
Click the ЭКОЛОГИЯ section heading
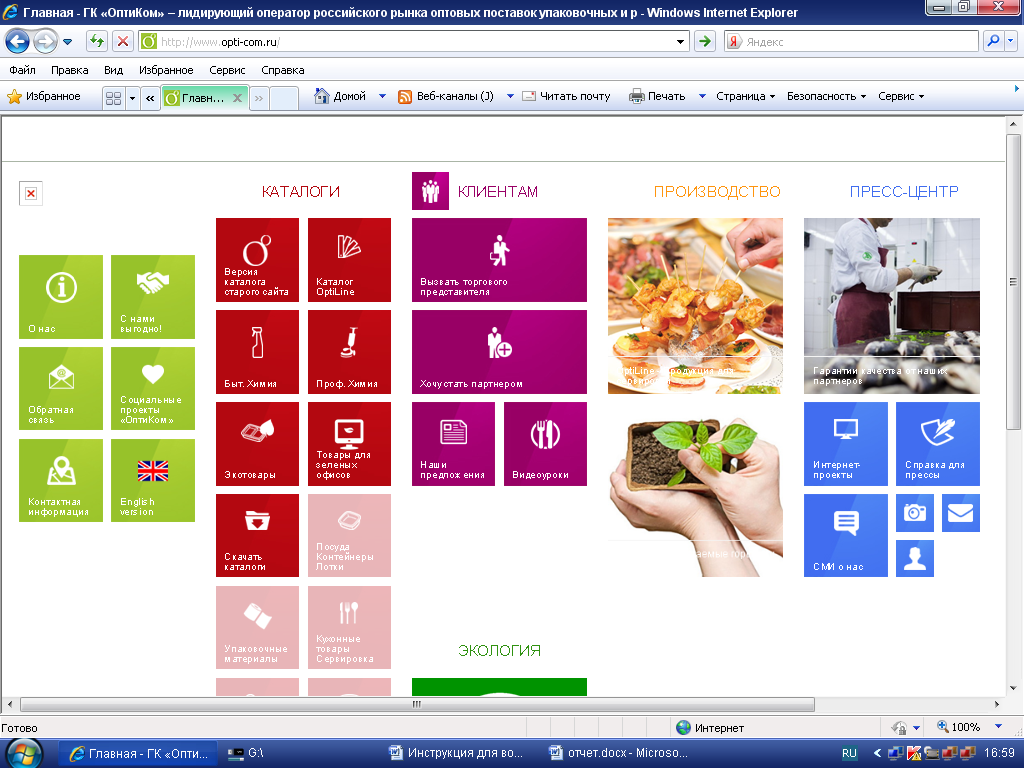pyautogui.click(x=500, y=650)
